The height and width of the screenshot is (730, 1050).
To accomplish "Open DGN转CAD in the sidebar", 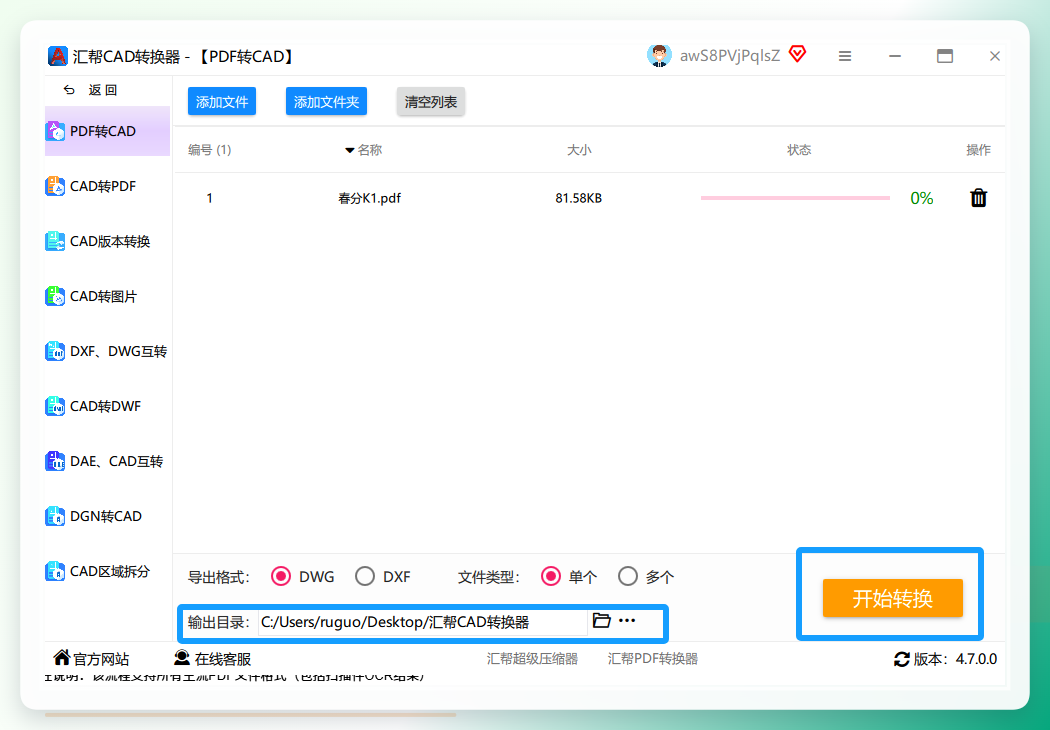I will [107, 516].
